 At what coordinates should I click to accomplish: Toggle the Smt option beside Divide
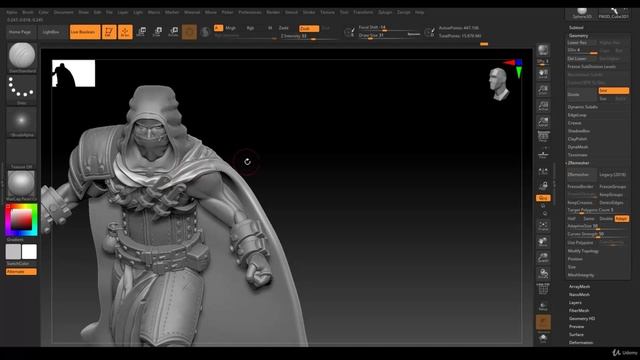click(613, 91)
